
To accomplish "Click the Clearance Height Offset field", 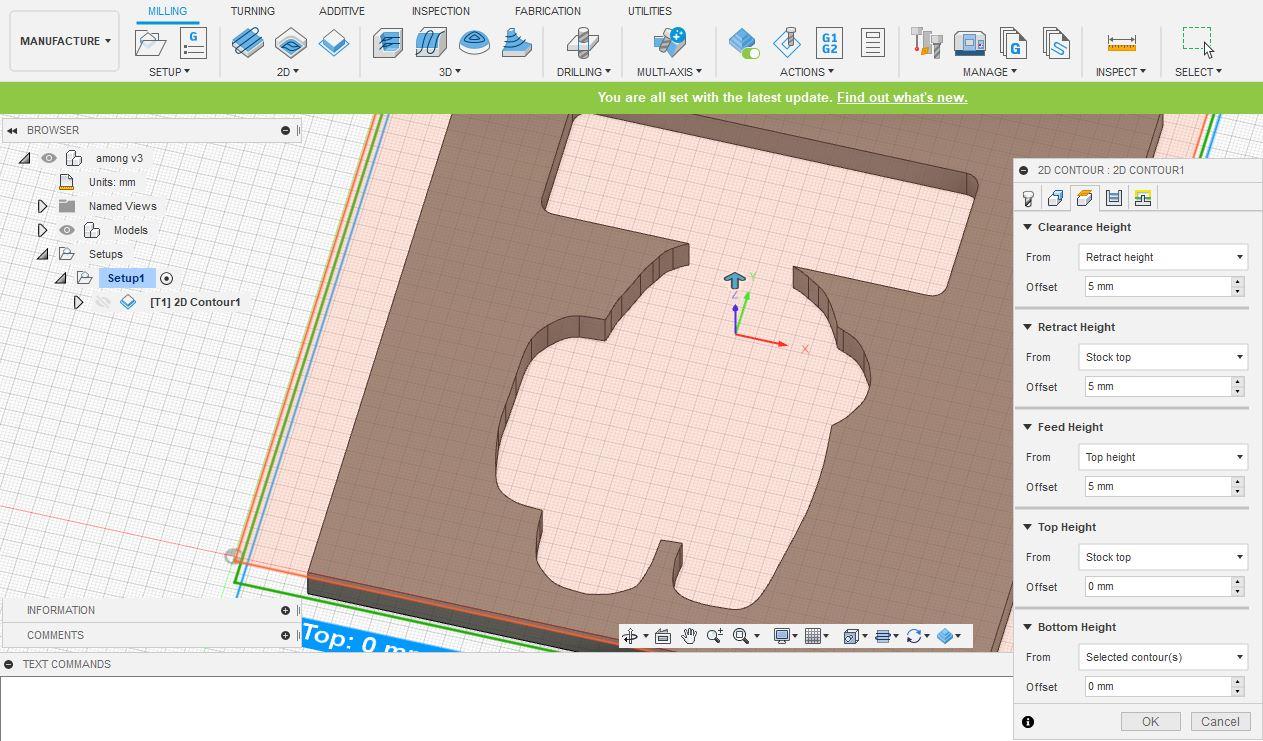I will pos(1157,287).
